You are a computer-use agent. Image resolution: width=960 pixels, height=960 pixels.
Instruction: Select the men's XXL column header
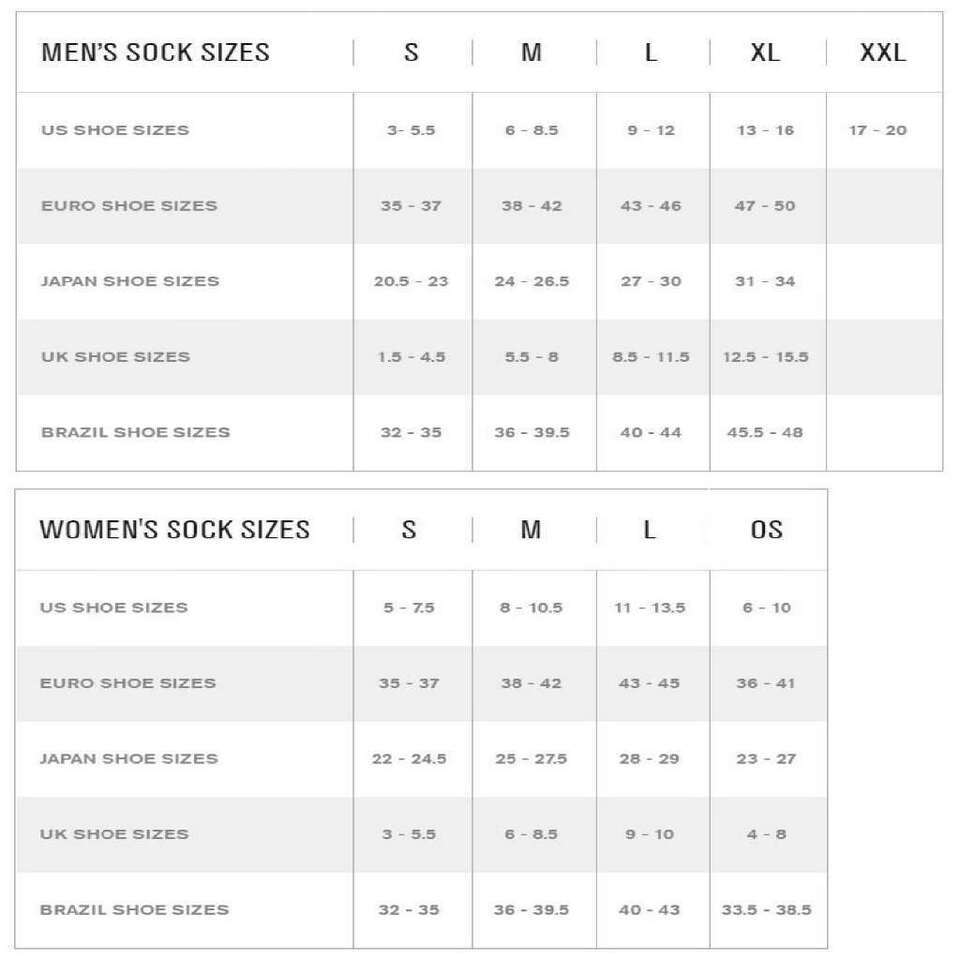tap(883, 53)
